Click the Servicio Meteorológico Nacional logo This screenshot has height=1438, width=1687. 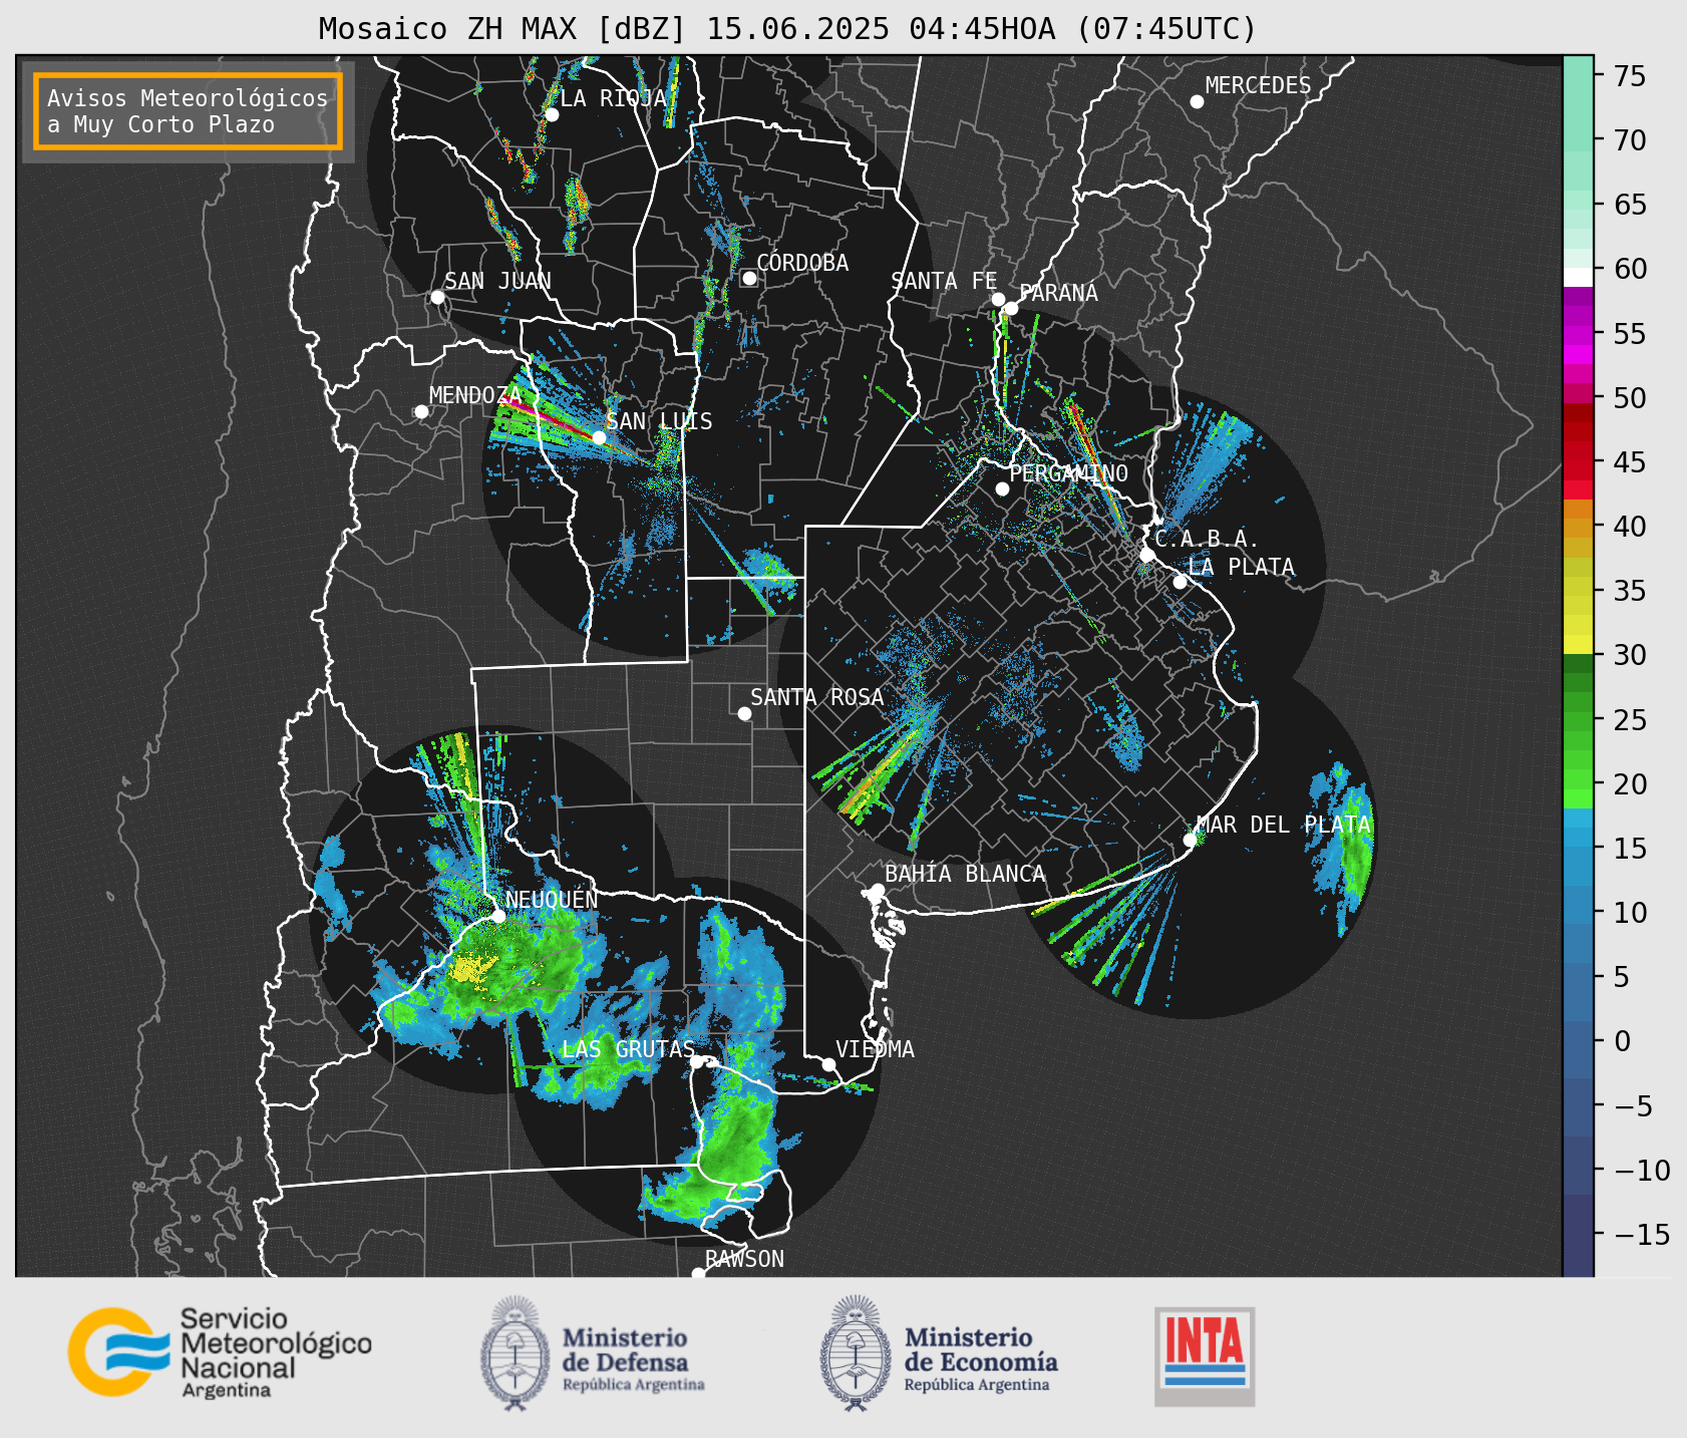pyautogui.click(x=219, y=1352)
